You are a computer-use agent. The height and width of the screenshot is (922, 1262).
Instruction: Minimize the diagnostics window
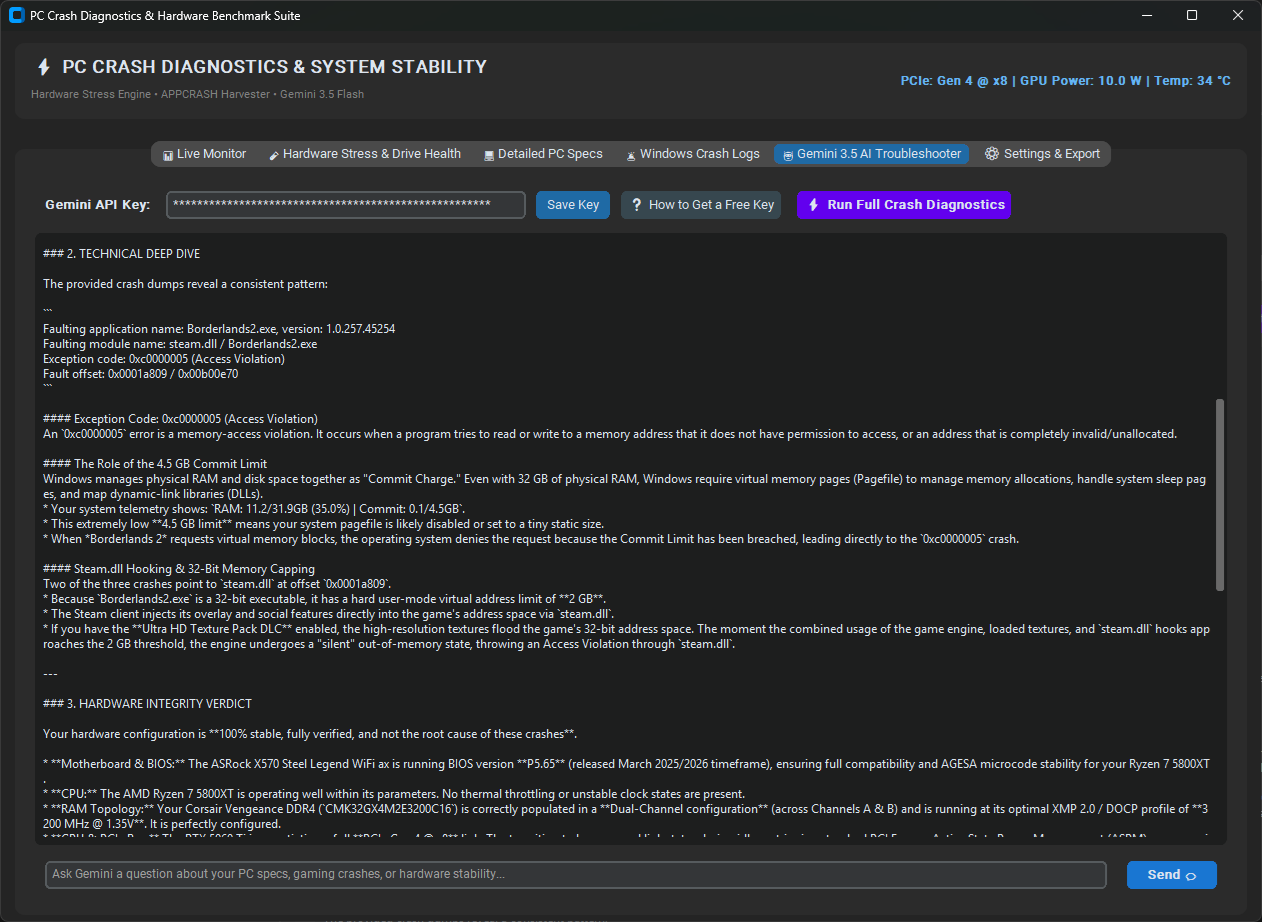1146,15
